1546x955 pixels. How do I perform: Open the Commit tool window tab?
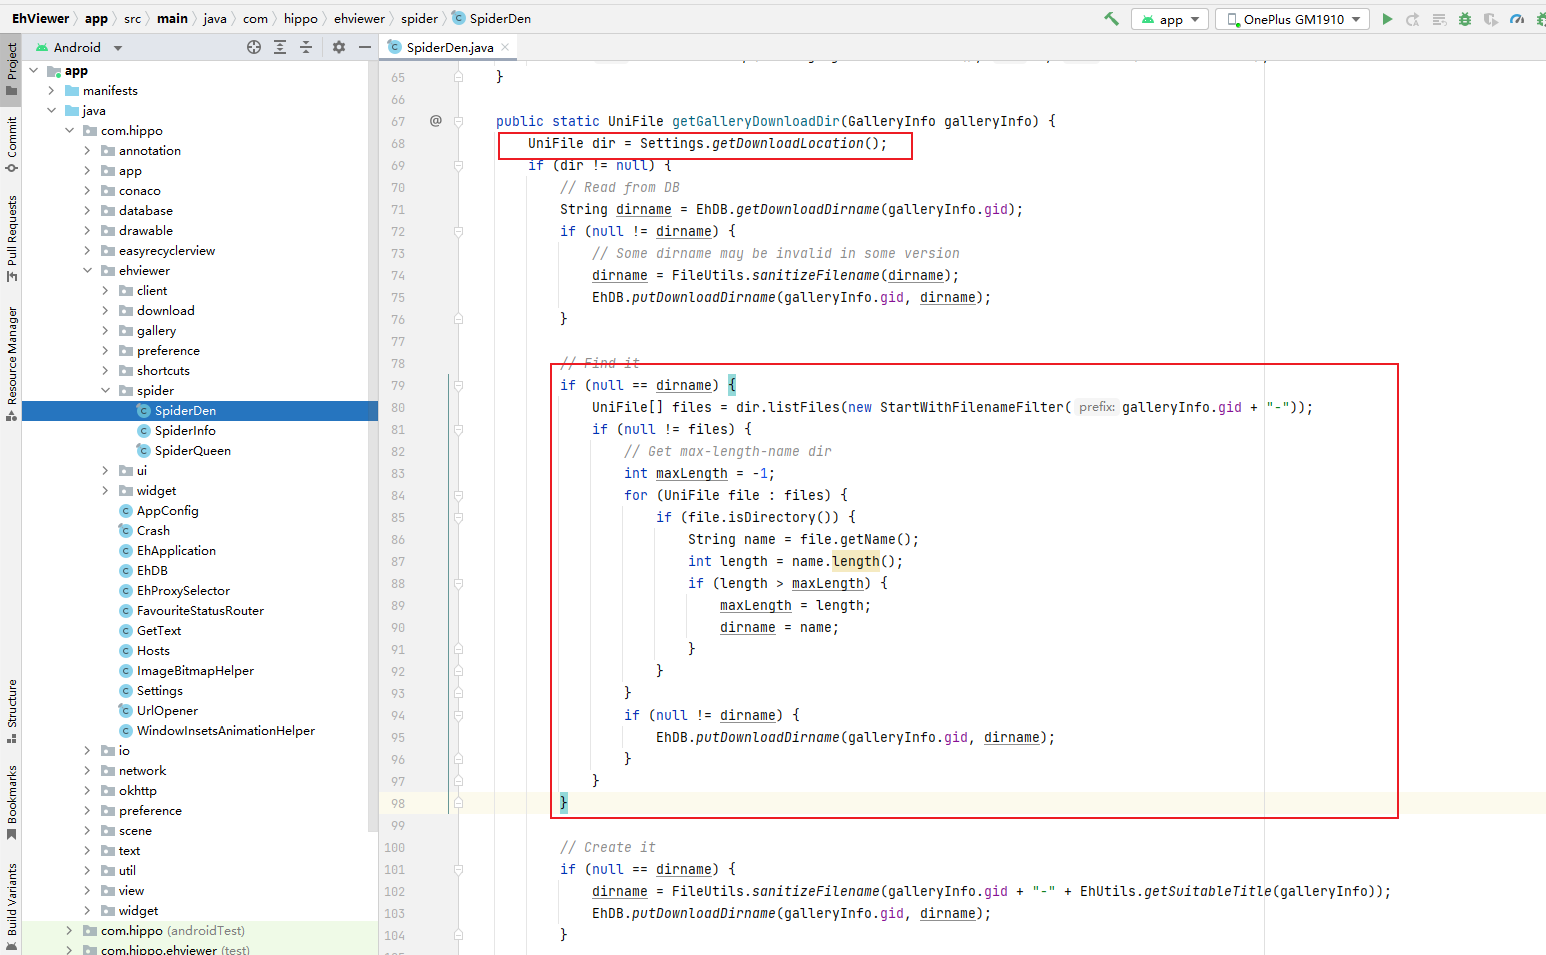pyautogui.click(x=11, y=143)
